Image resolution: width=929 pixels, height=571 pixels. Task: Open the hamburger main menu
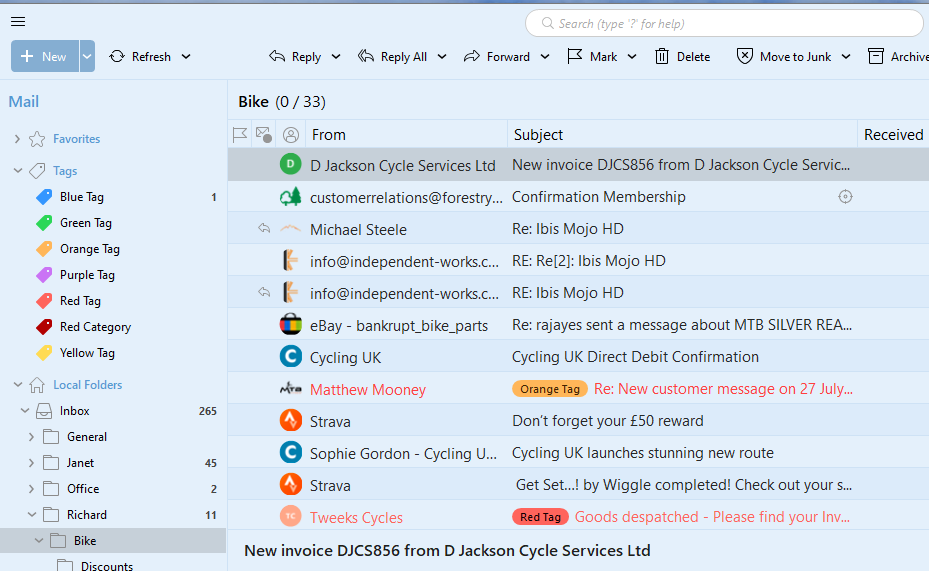[x=18, y=22]
